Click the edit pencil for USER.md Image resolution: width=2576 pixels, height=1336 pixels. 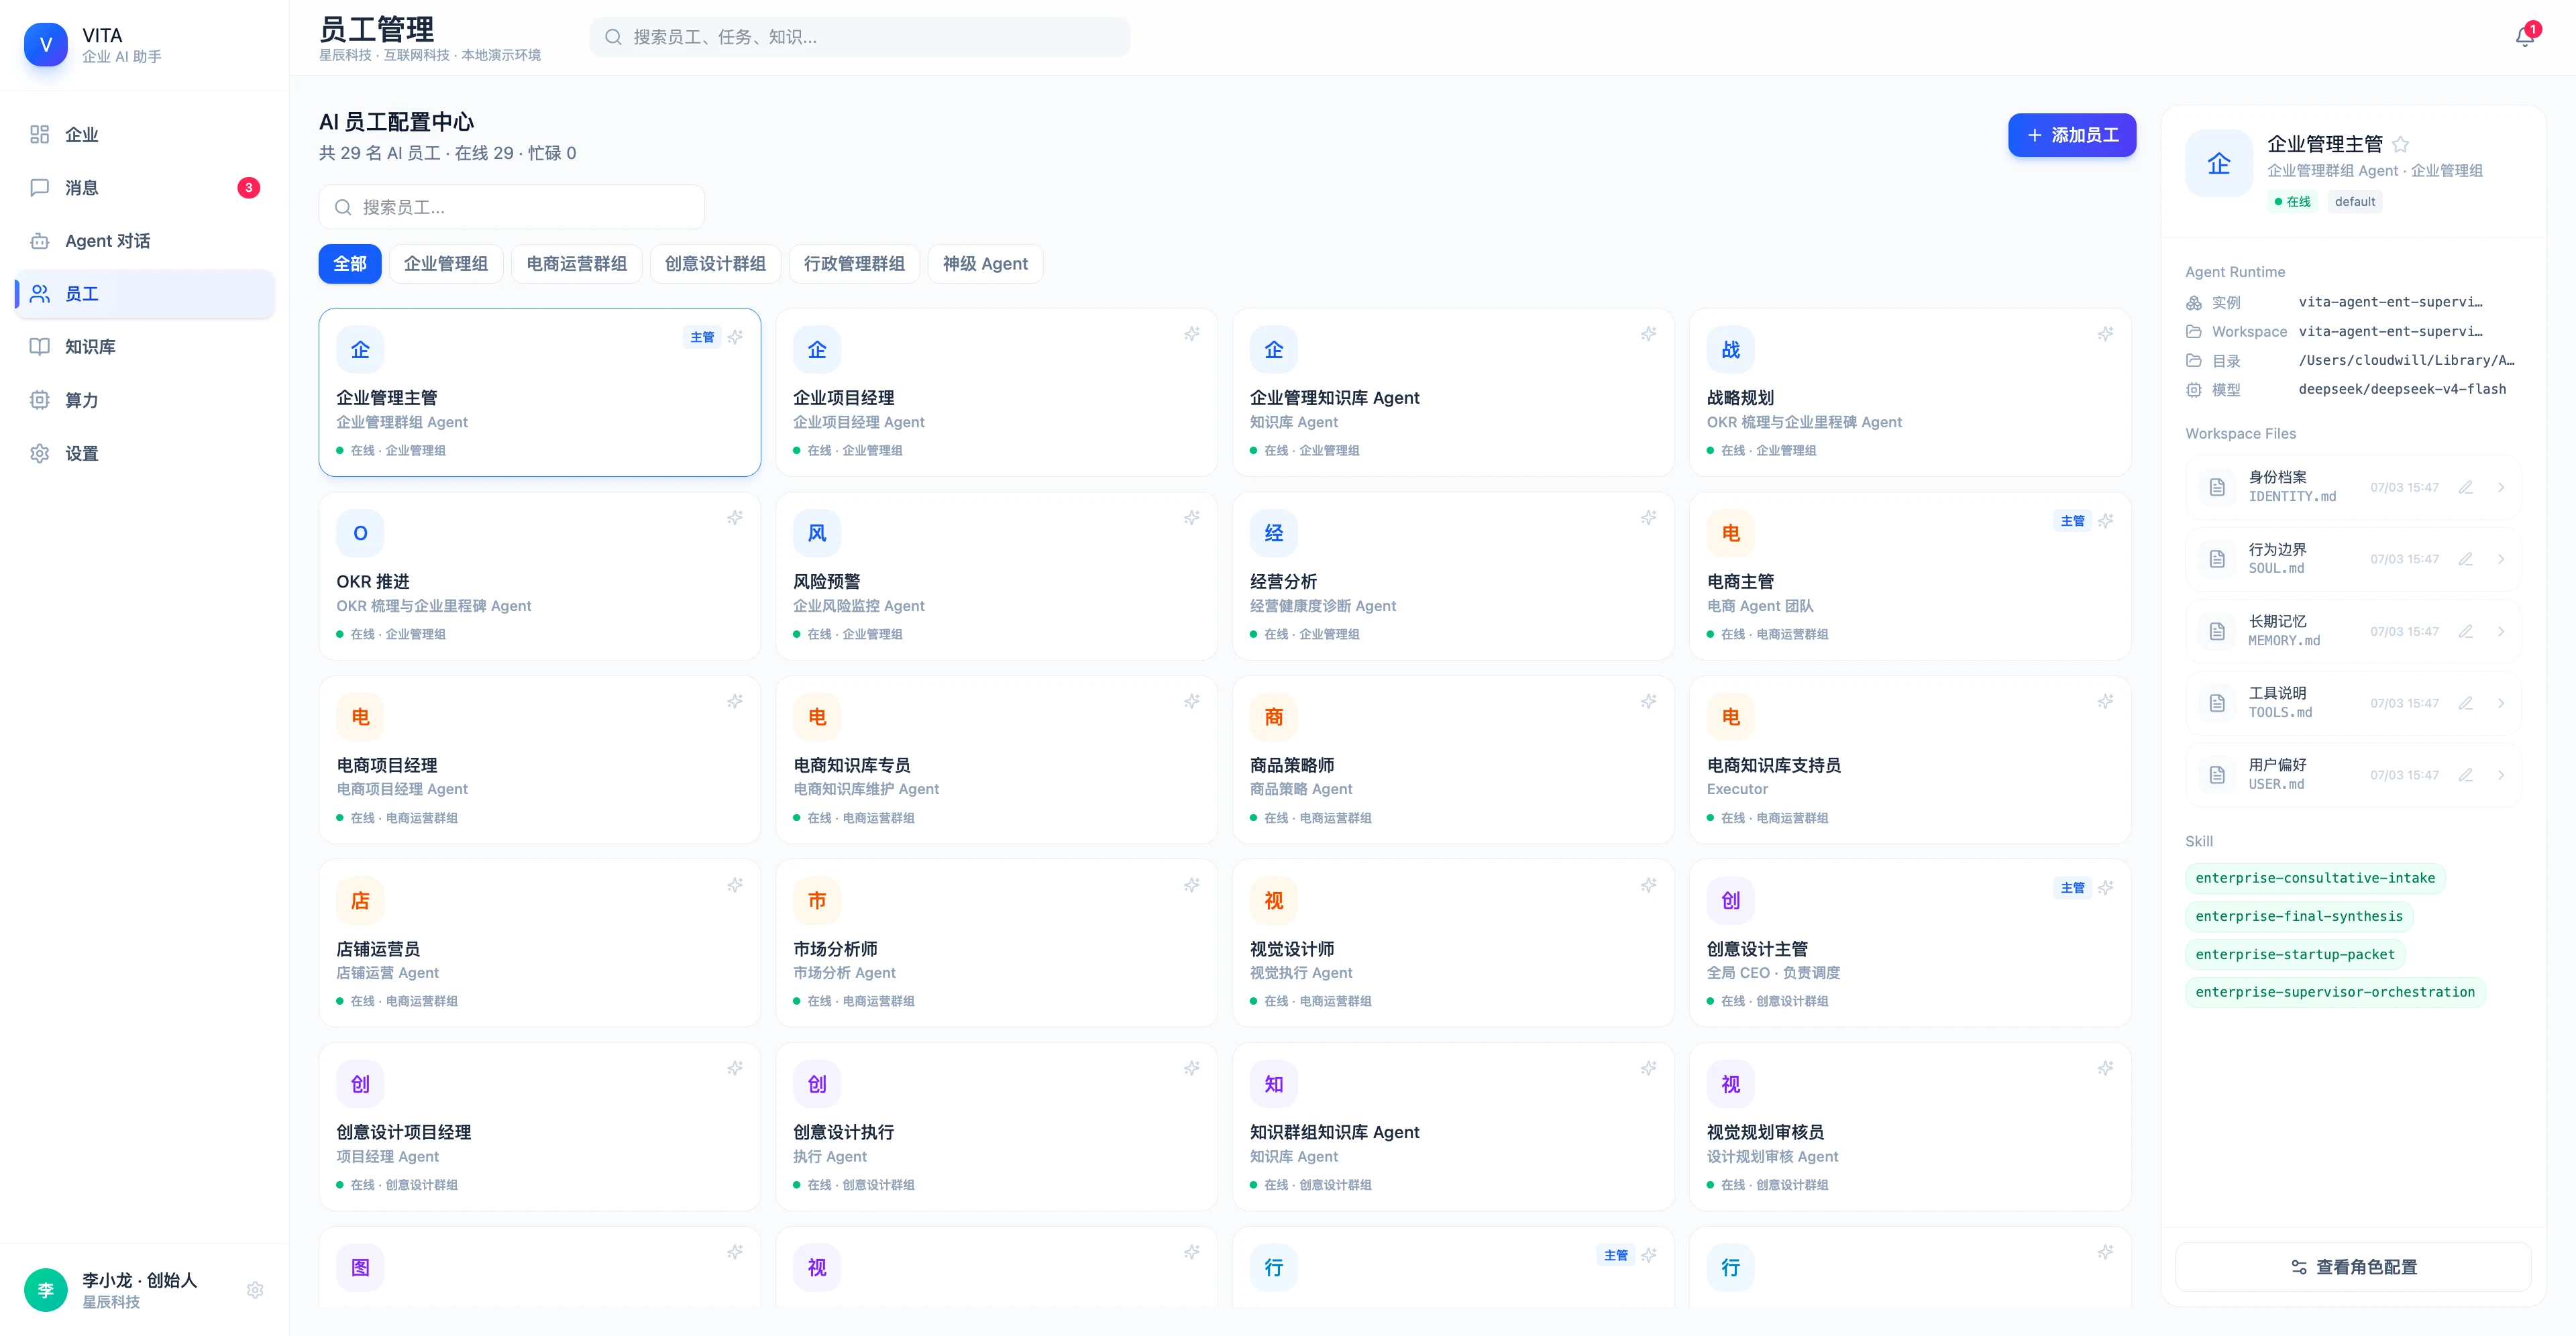tap(2466, 775)
